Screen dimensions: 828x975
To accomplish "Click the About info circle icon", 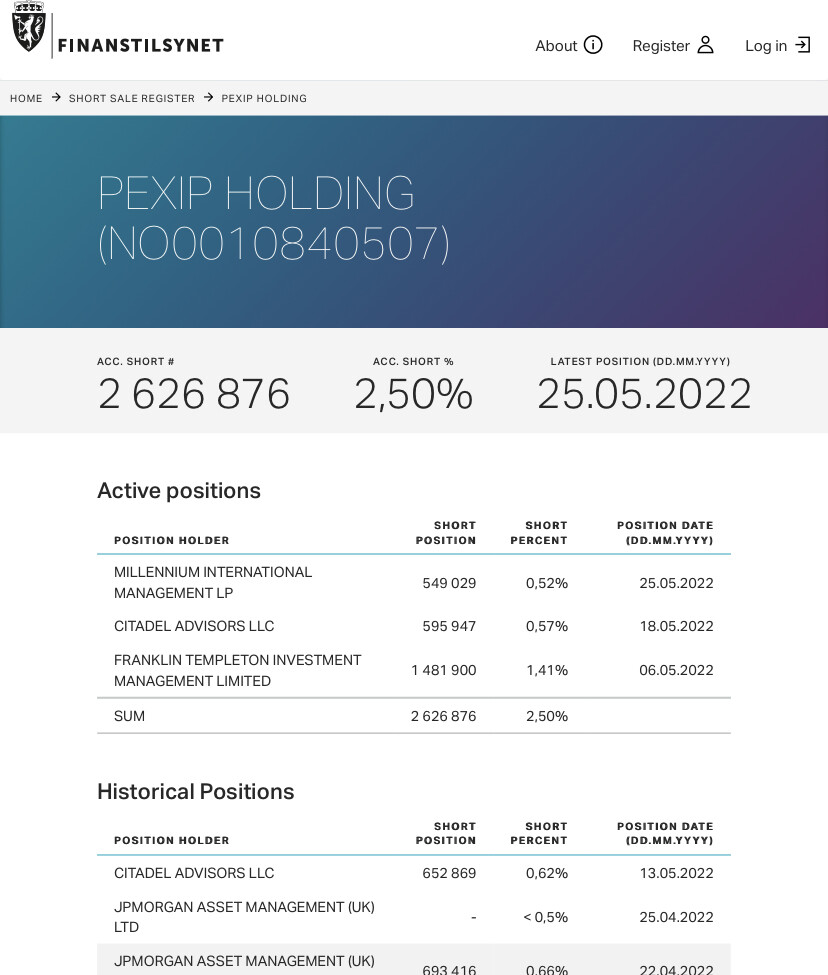I will click(x=593, y=45).
